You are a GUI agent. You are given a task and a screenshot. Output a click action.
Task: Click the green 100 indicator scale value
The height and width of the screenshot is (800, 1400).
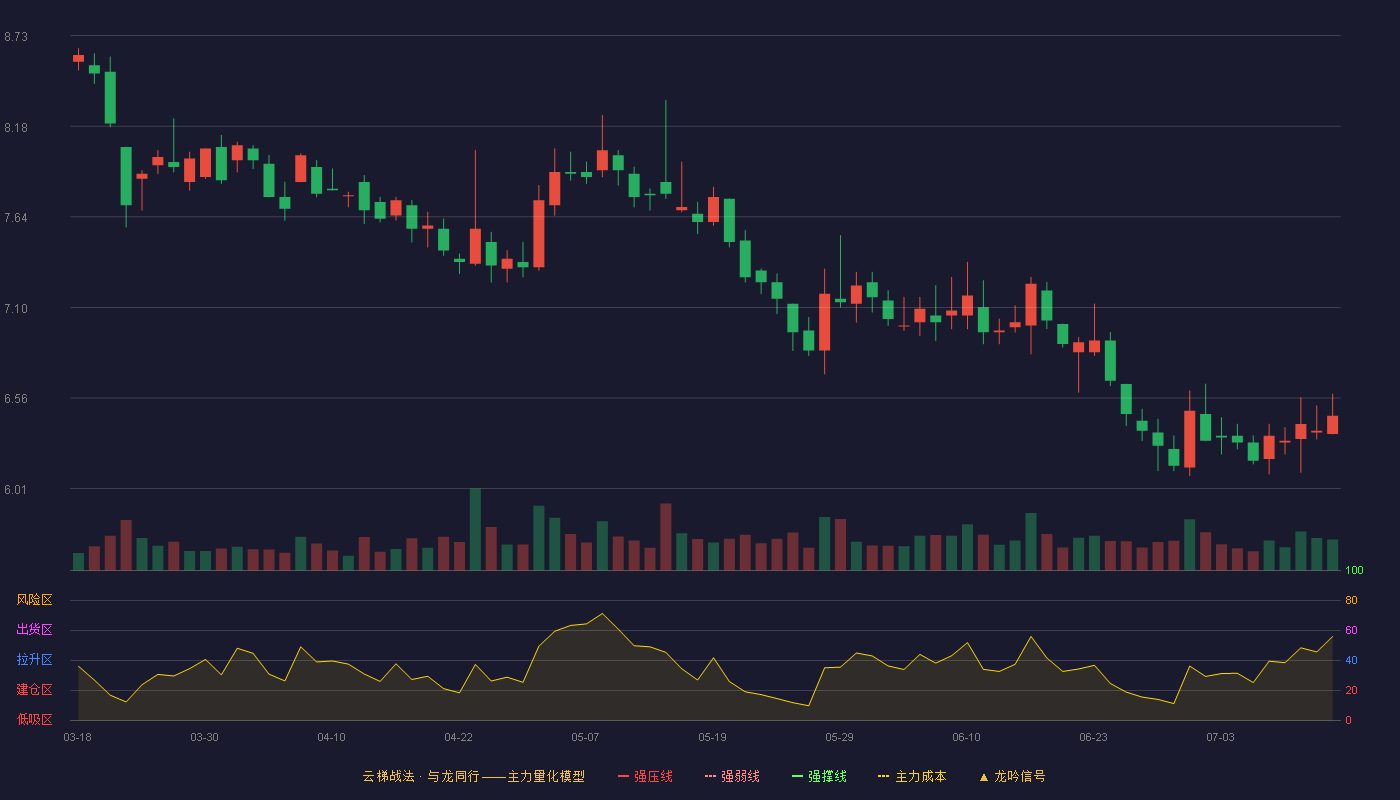[x=1354, y=571]
